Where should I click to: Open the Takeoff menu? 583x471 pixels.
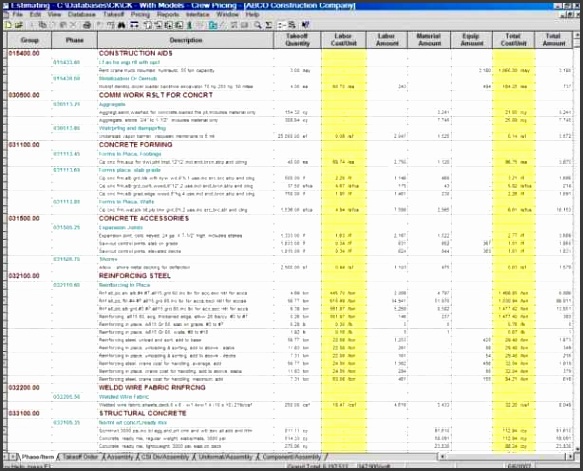click(113, 14)
